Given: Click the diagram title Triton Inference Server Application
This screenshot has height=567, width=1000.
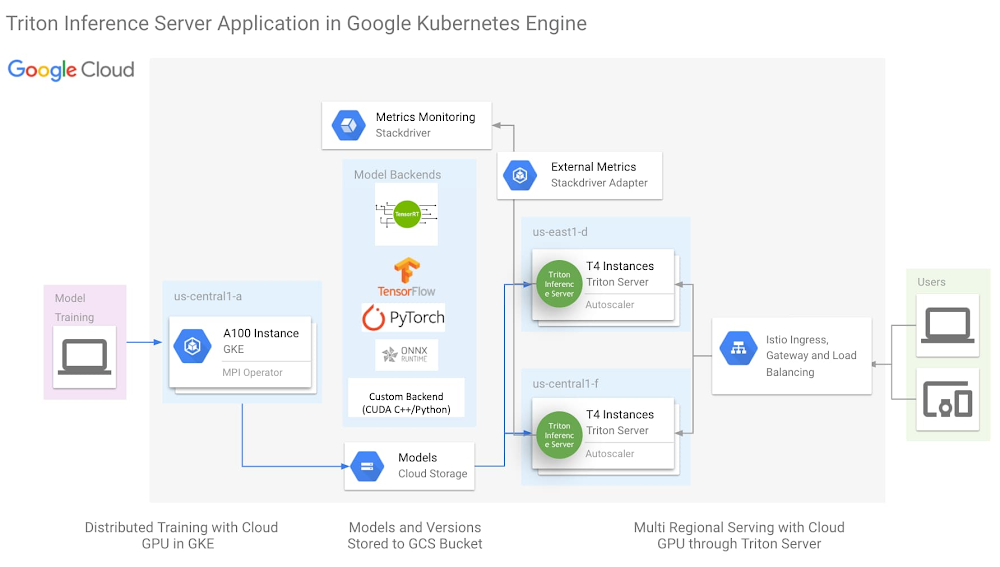Looking at the screenshot, I should pyautogui.click(x=296, y=24).
